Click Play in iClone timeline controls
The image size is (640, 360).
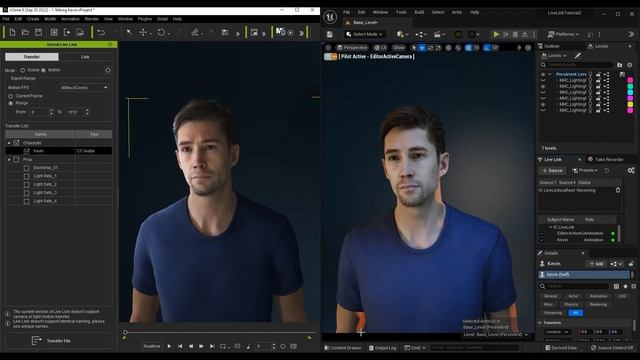pyautogui.click(x=169, y=346)
